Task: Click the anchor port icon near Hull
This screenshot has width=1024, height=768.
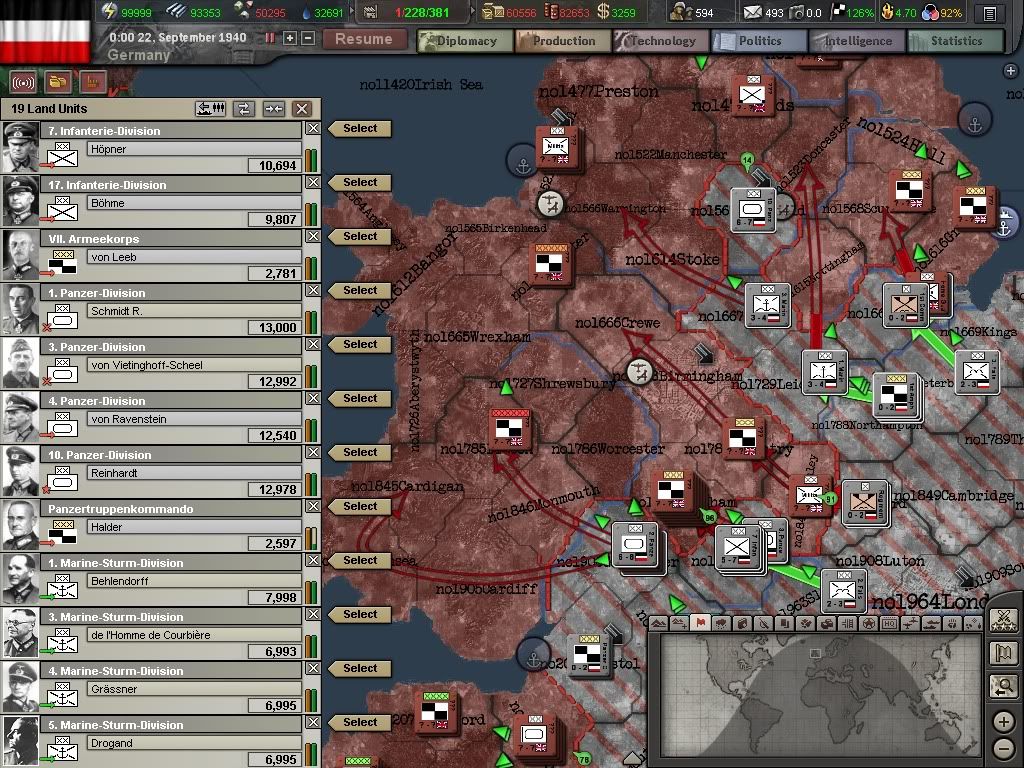Action: (x=974, y=120)
